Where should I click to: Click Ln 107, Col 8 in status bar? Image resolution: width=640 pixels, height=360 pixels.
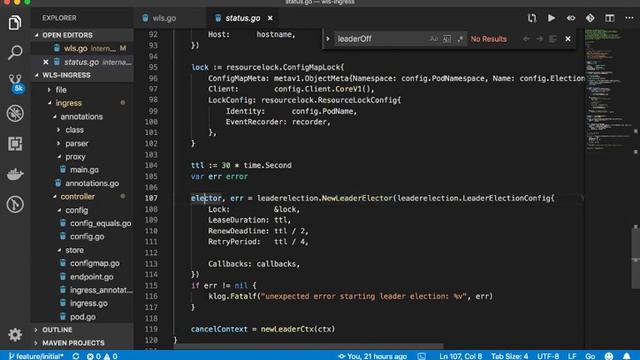(460, 356)
